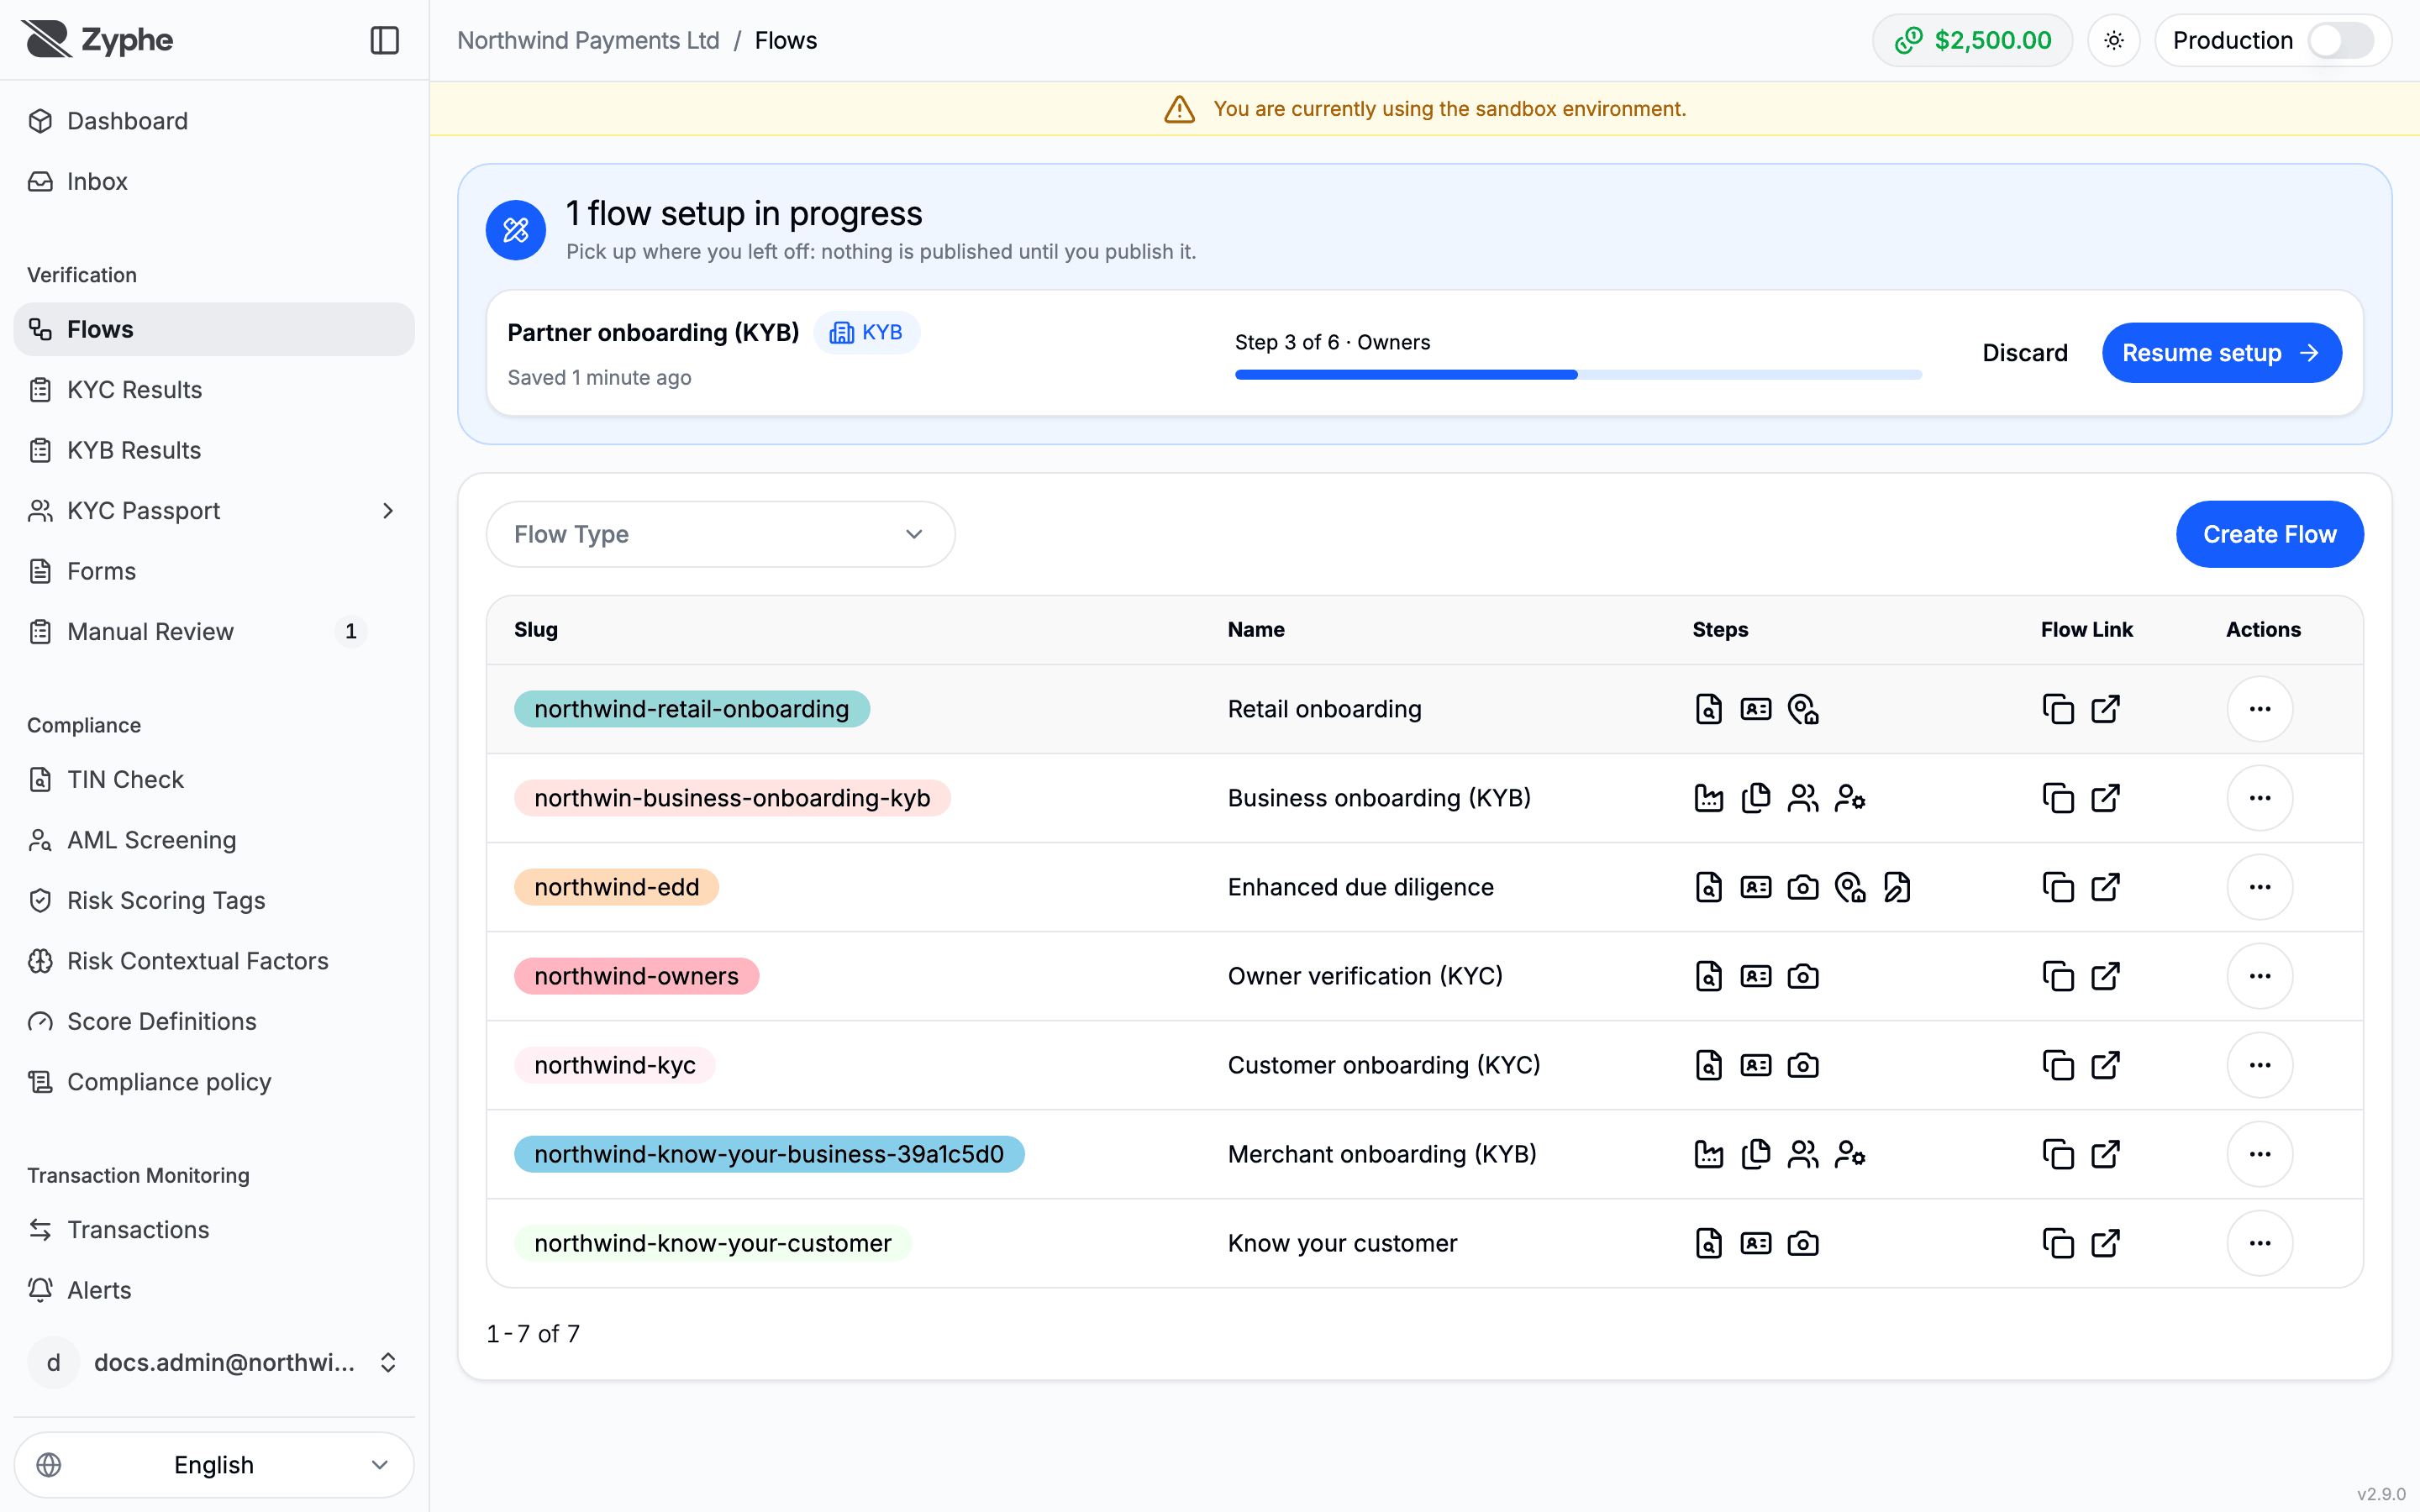
Task: Click ID card step icon in Retail onboarding row
Action: [x=1755, y=709]
